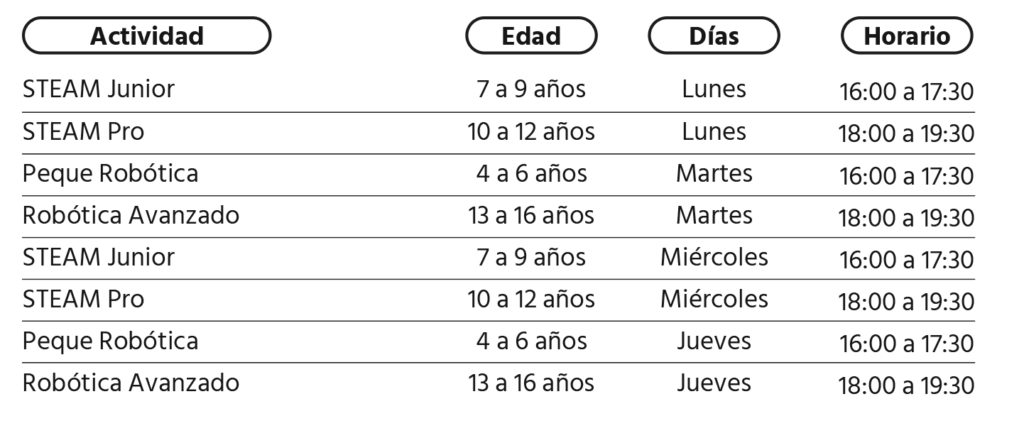
Task: Select 13 a 16 años on the Jueves row
Action: pos(531,382)
